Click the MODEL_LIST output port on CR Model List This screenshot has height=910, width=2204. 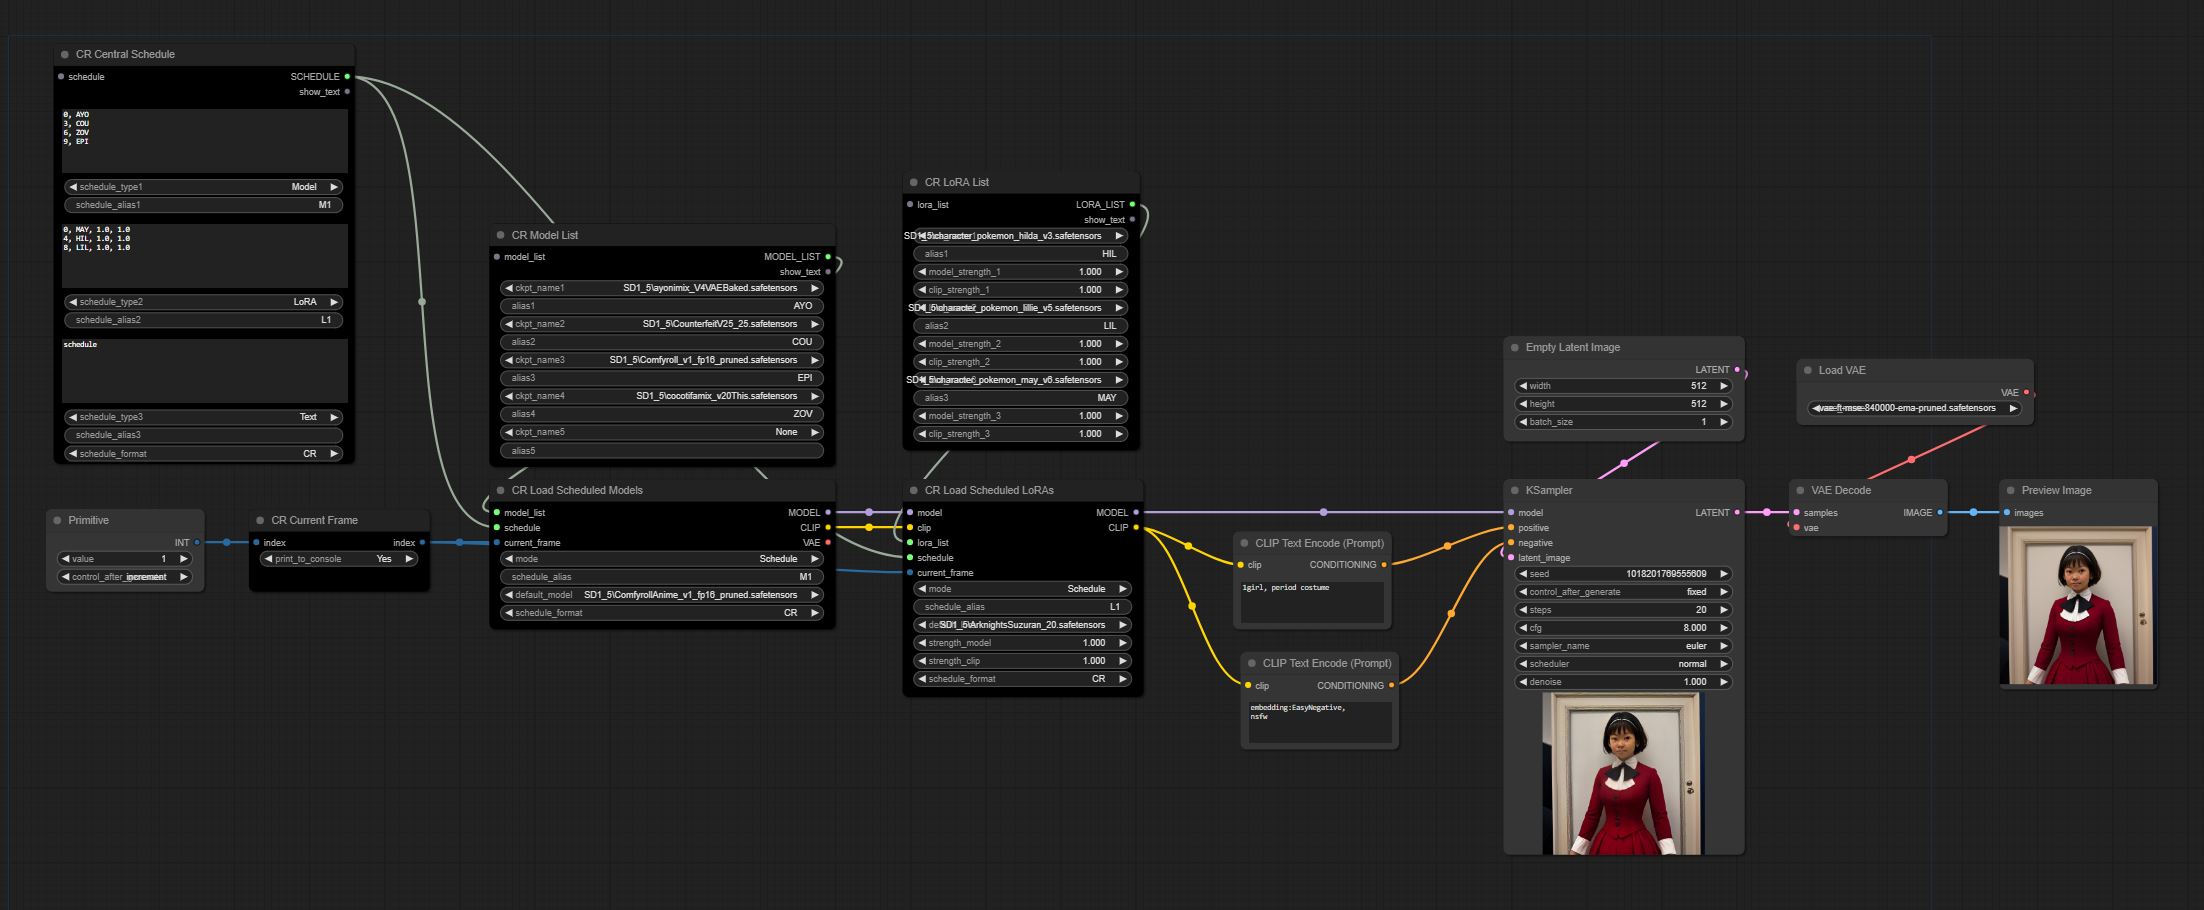pyautogui.click(x=828, y=257)
